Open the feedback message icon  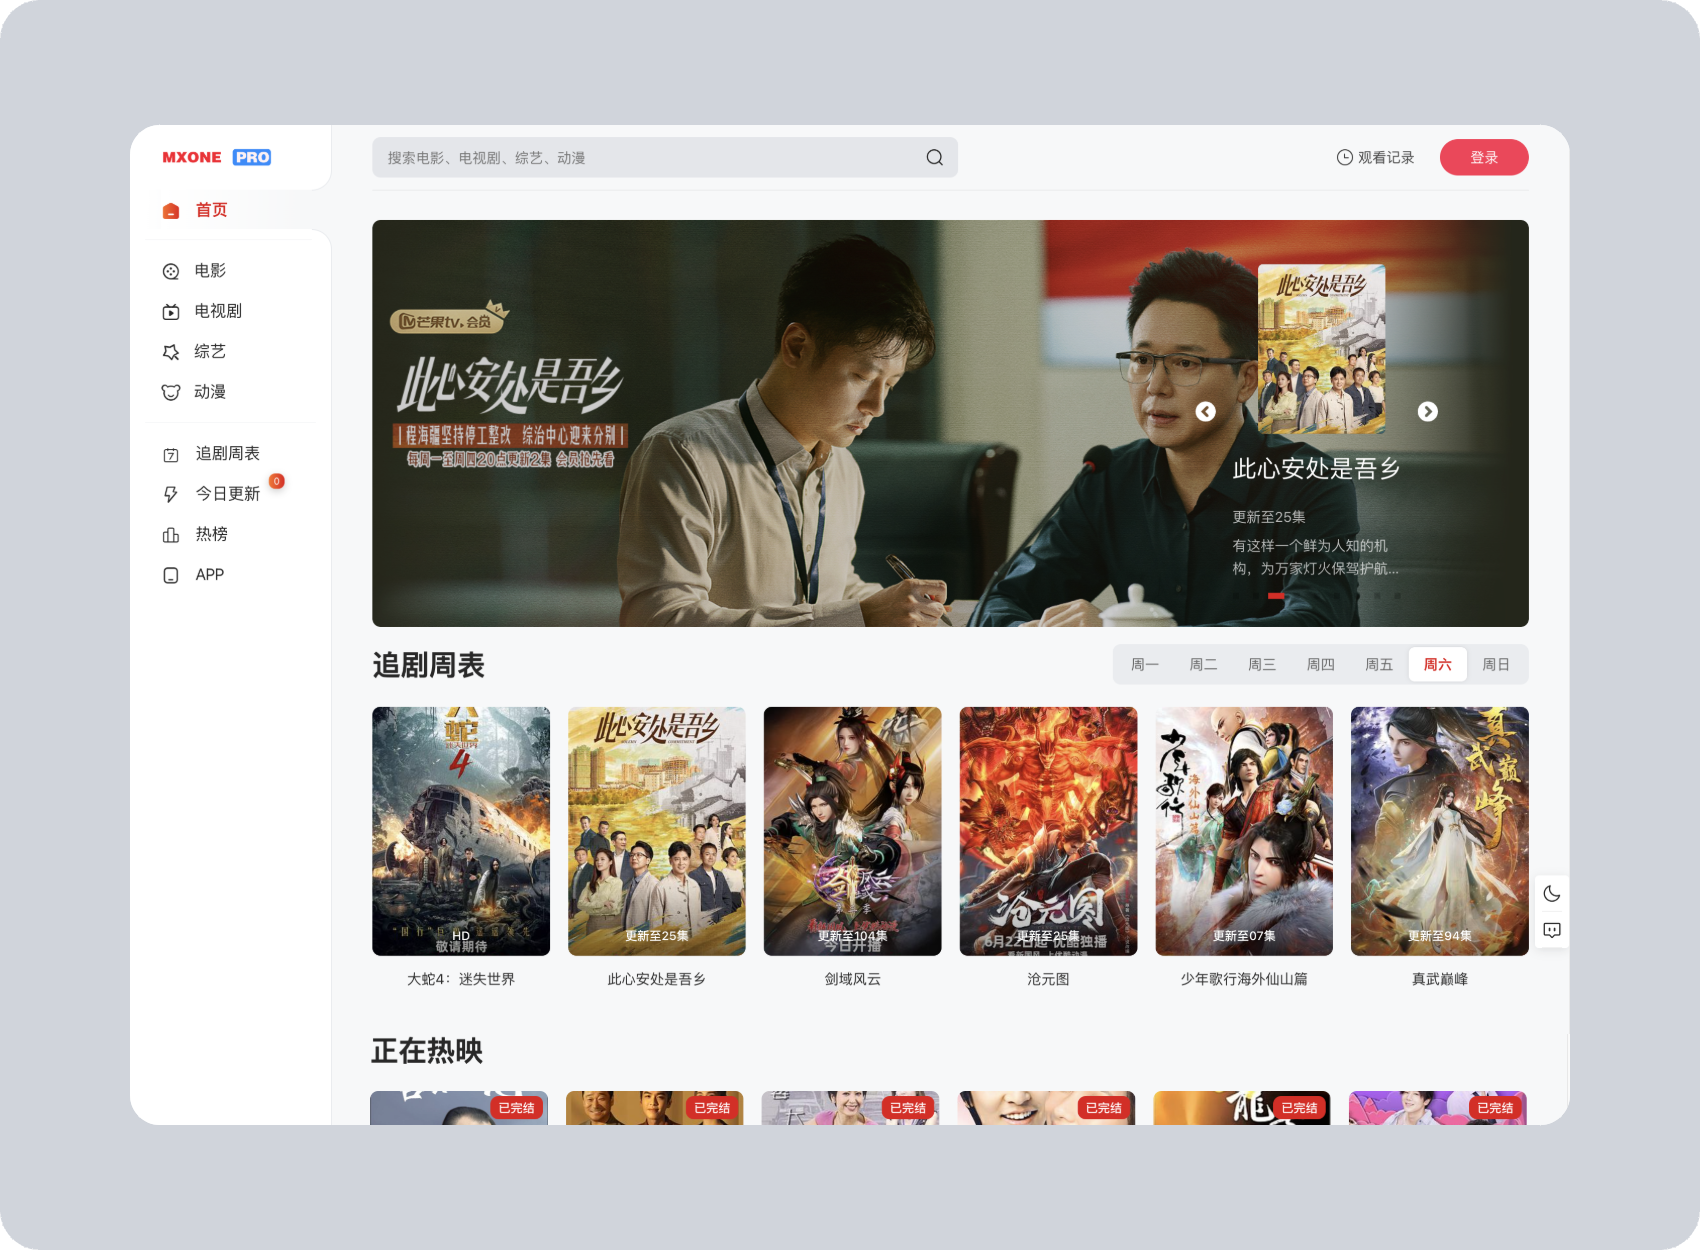[x=1552, y=930]
